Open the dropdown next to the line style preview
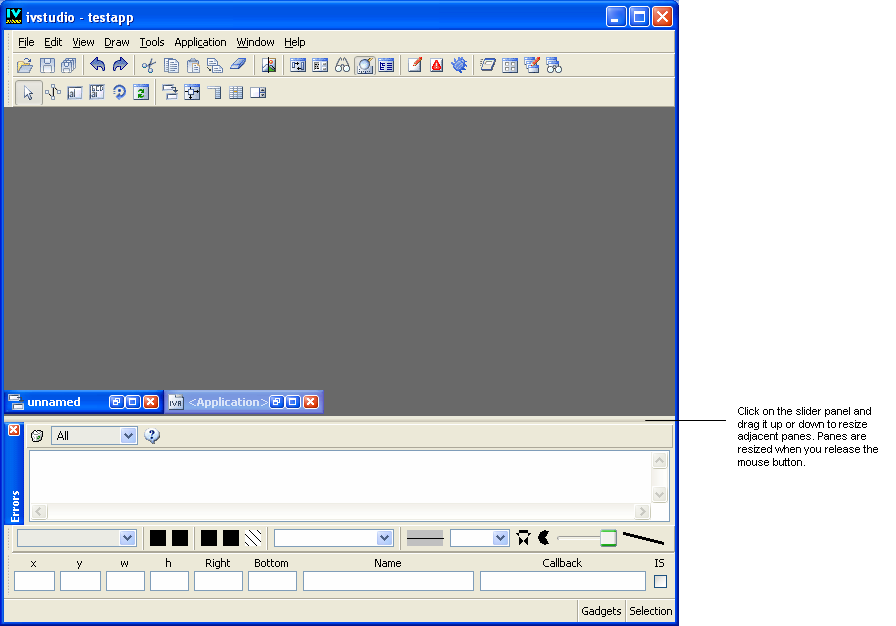 click(500, 538)
